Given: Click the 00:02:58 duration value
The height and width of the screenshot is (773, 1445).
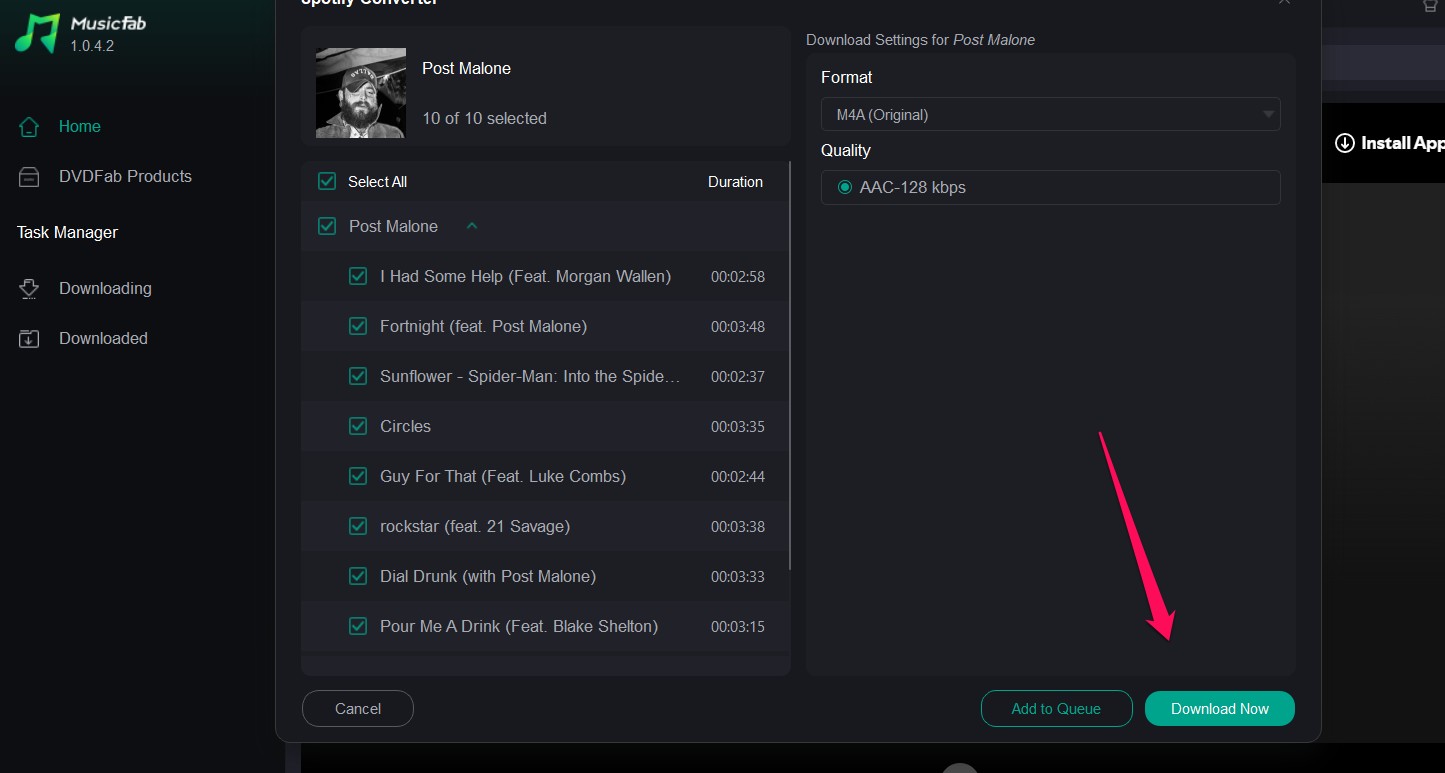Looking at the screenshot, I should [x=738, y=277].
